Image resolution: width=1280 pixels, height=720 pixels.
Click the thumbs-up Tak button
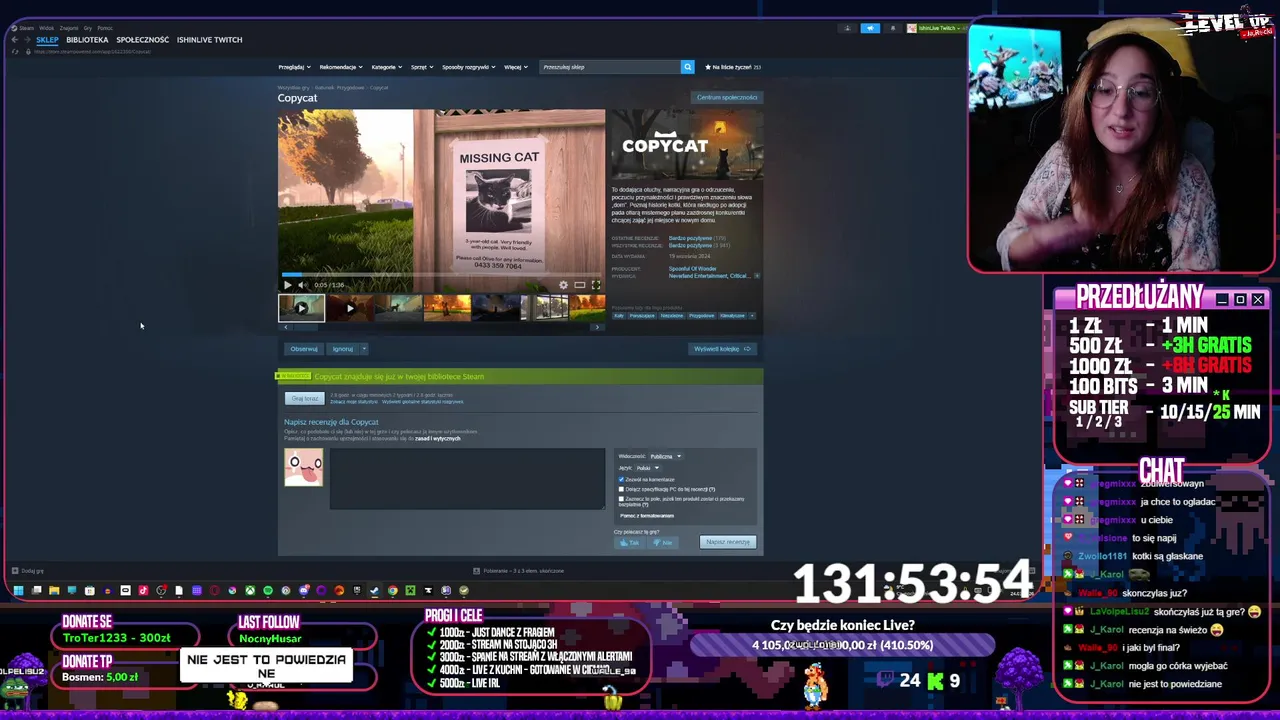point(630,543)
